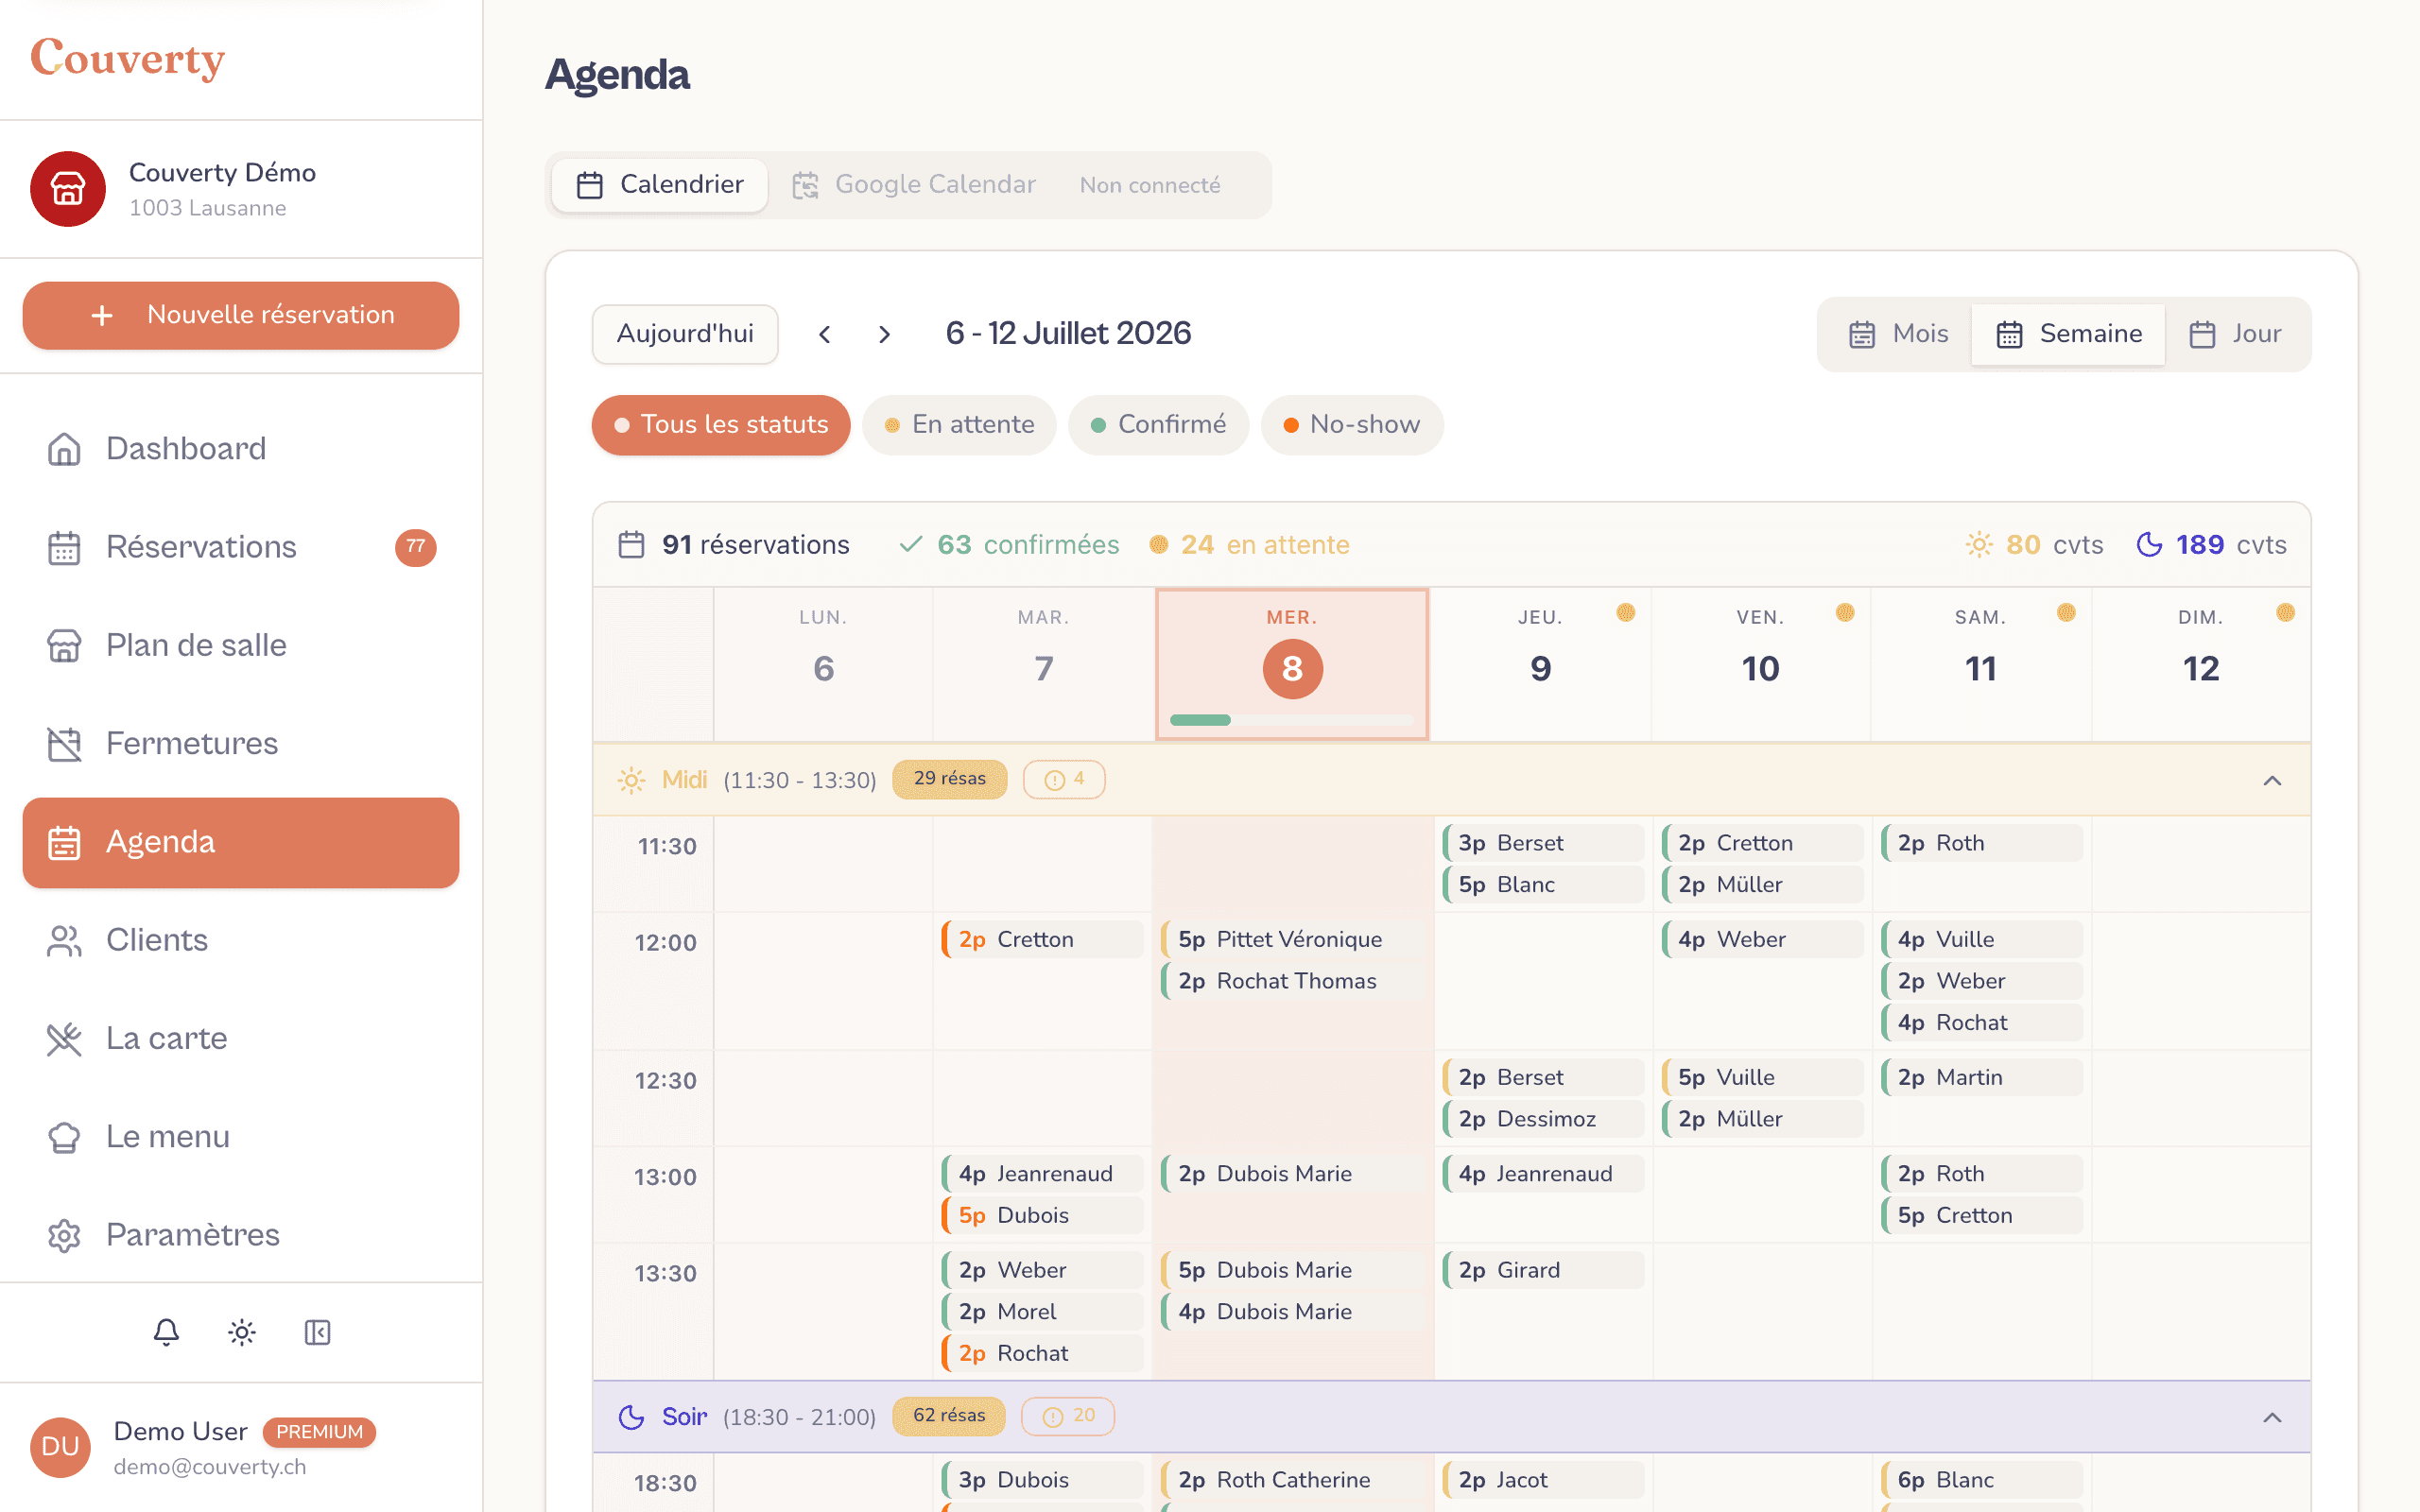The height and width of the screenshot is (1512, 2420).
Task: Click the sun icon beside 80 cvts
Action: [x=1979, y=544]
